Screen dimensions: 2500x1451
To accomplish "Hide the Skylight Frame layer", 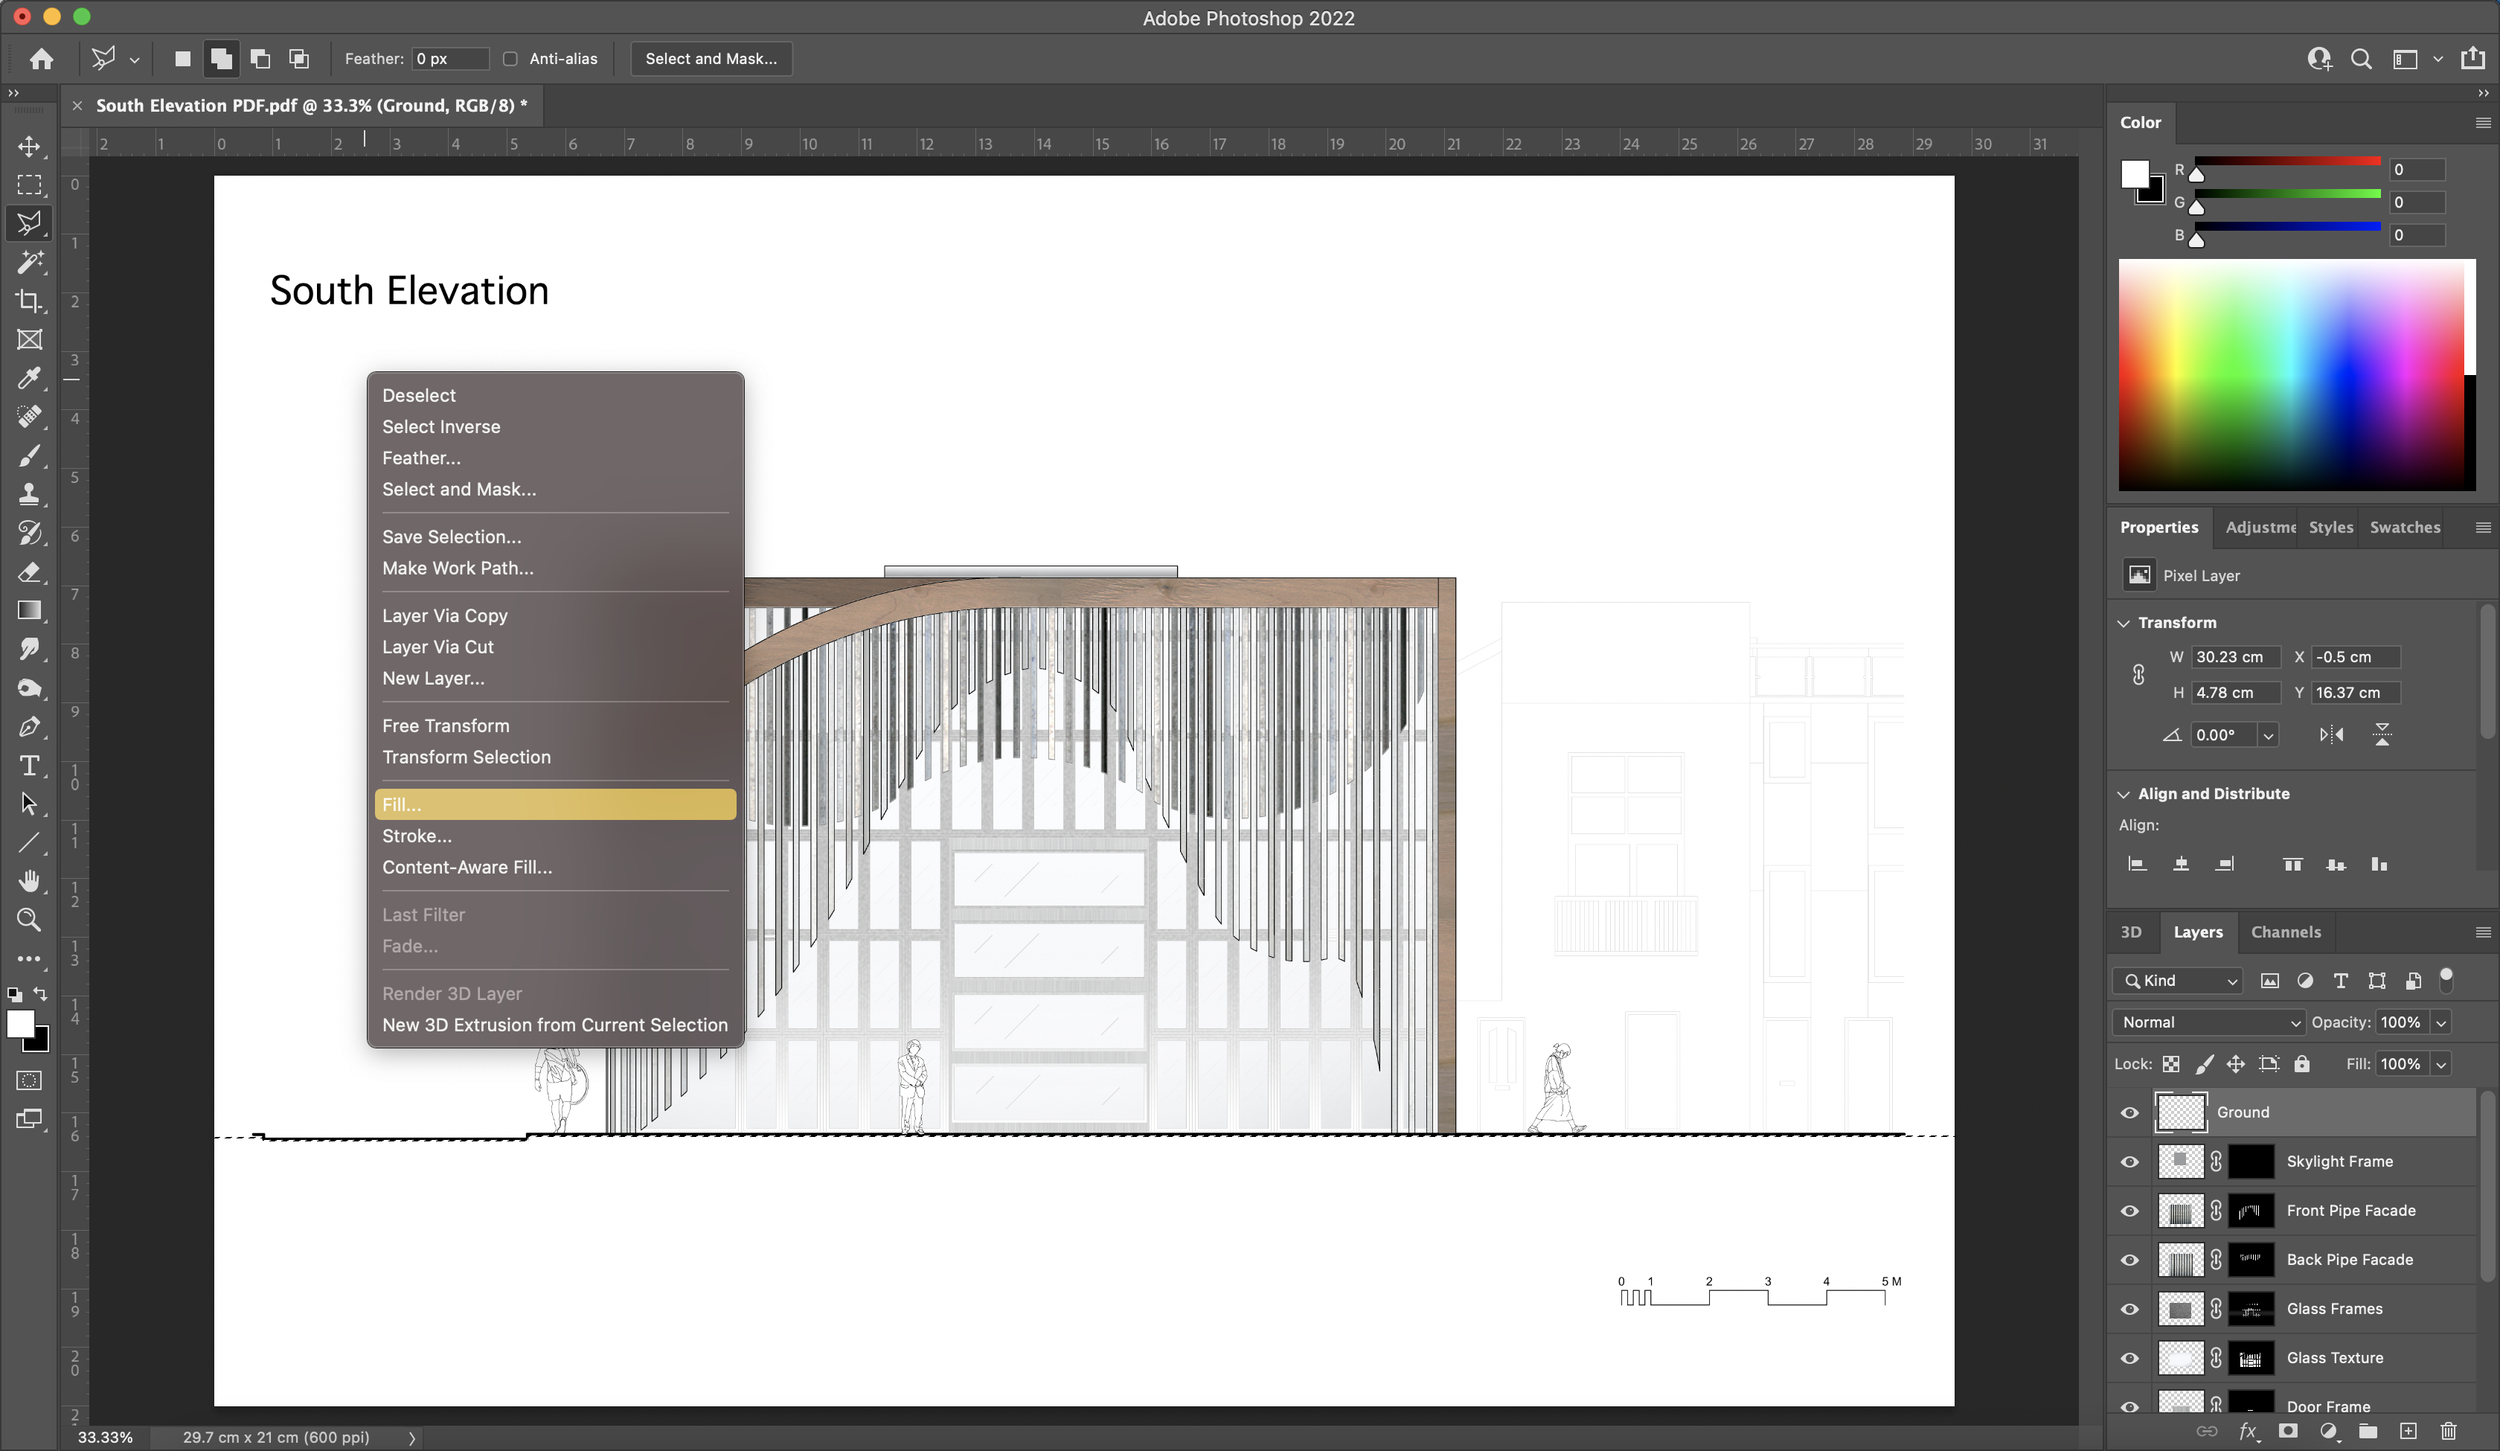I will point(2130,1162).
